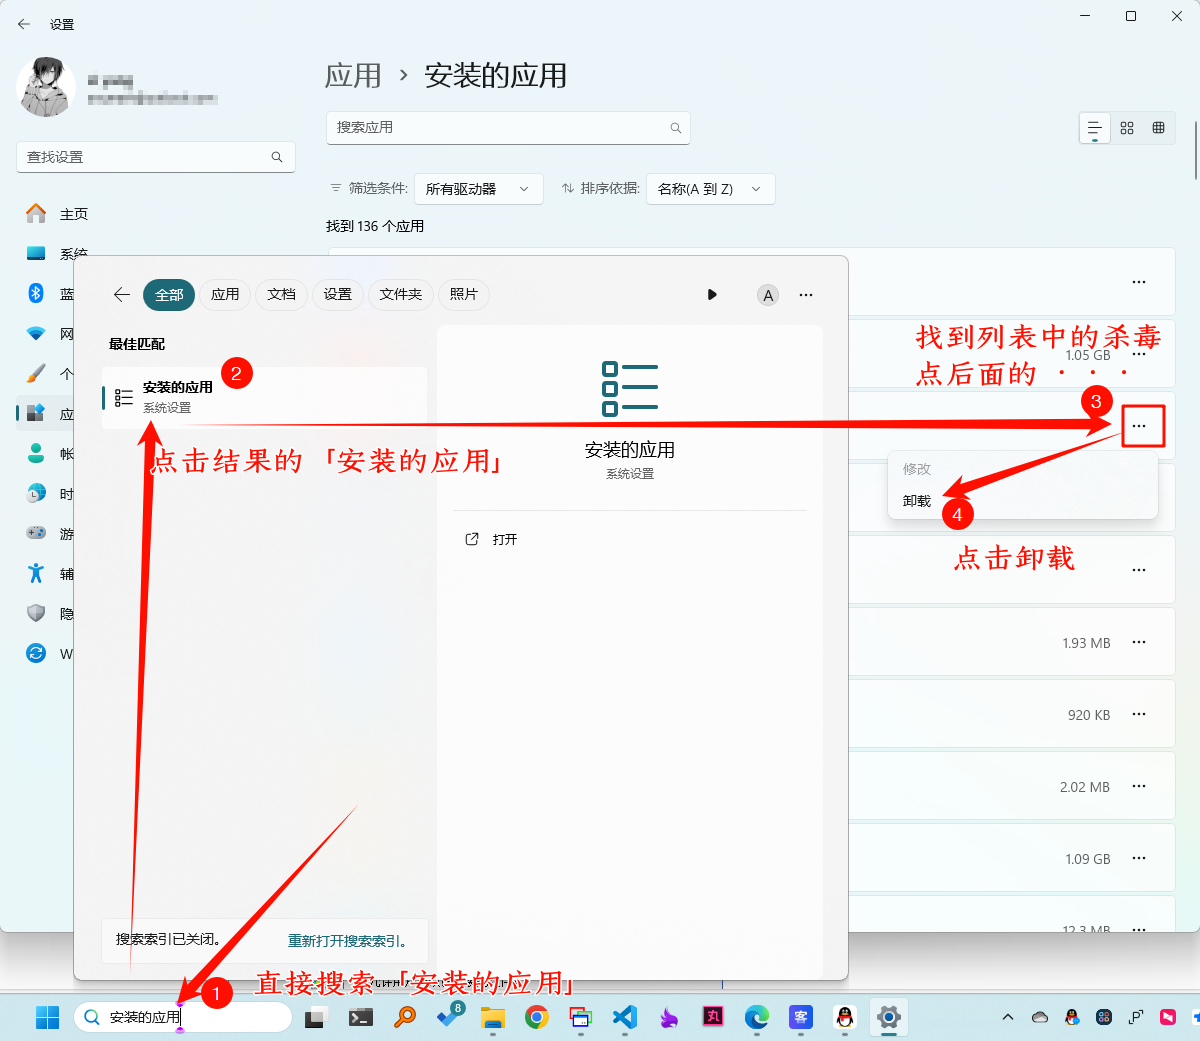
Task: Click the Accessibility figure icon in sidebar
Action: [36, 573]
